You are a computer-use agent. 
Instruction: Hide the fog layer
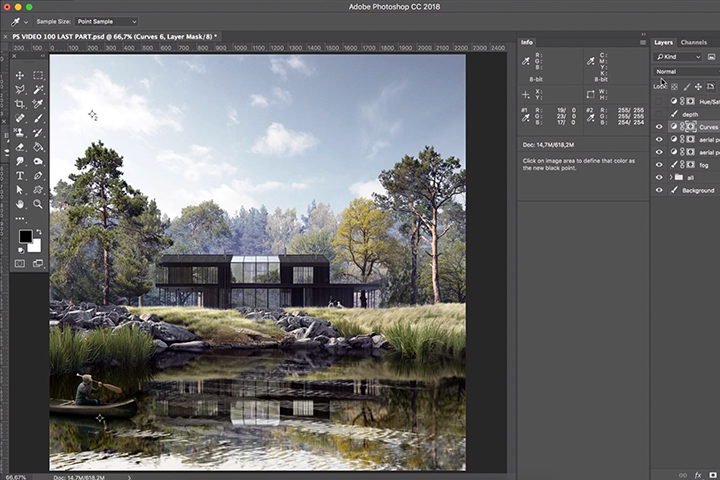click(659, 165)
